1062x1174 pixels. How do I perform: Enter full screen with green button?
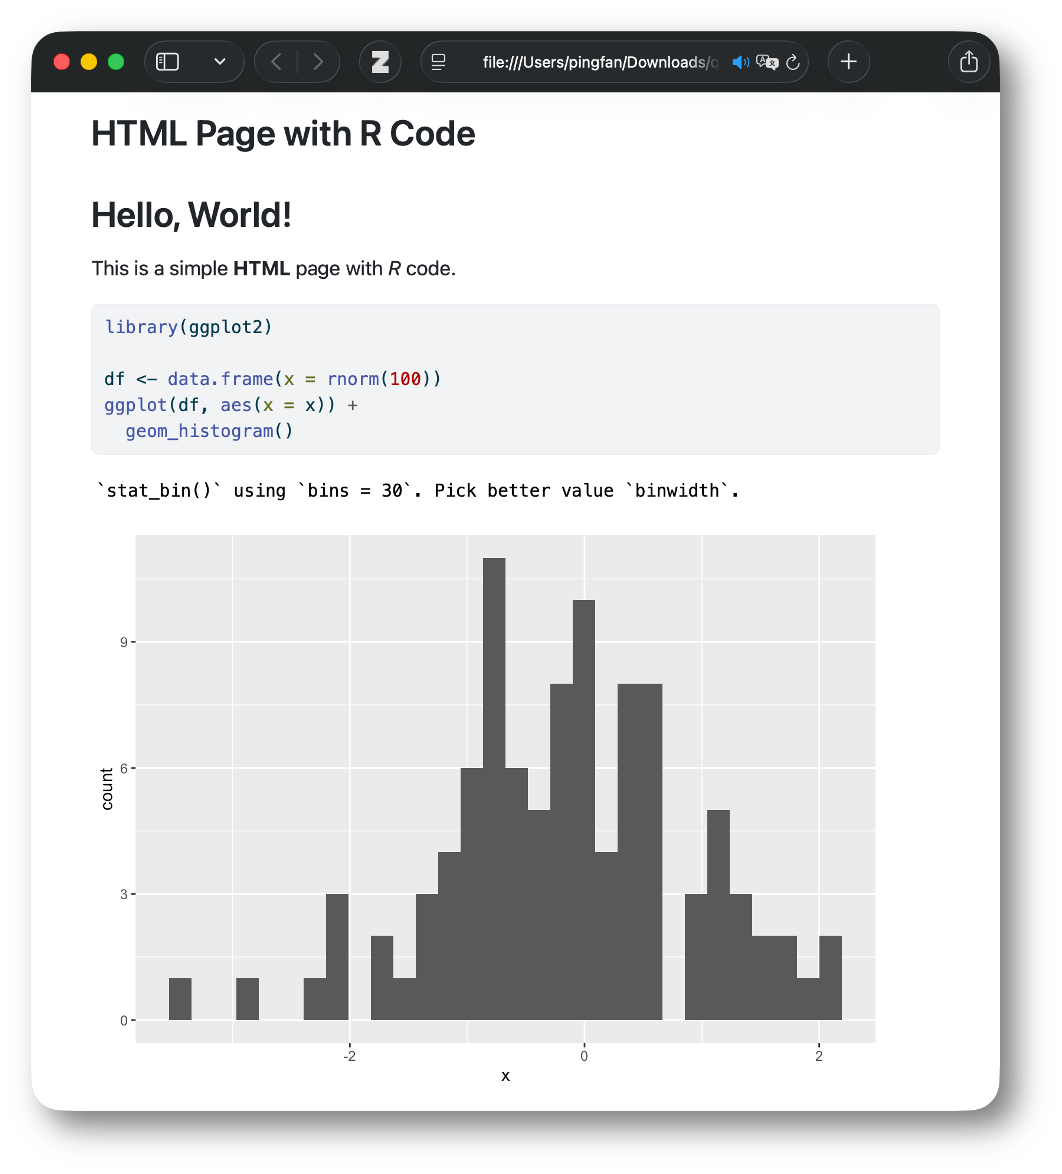(115, 62)
